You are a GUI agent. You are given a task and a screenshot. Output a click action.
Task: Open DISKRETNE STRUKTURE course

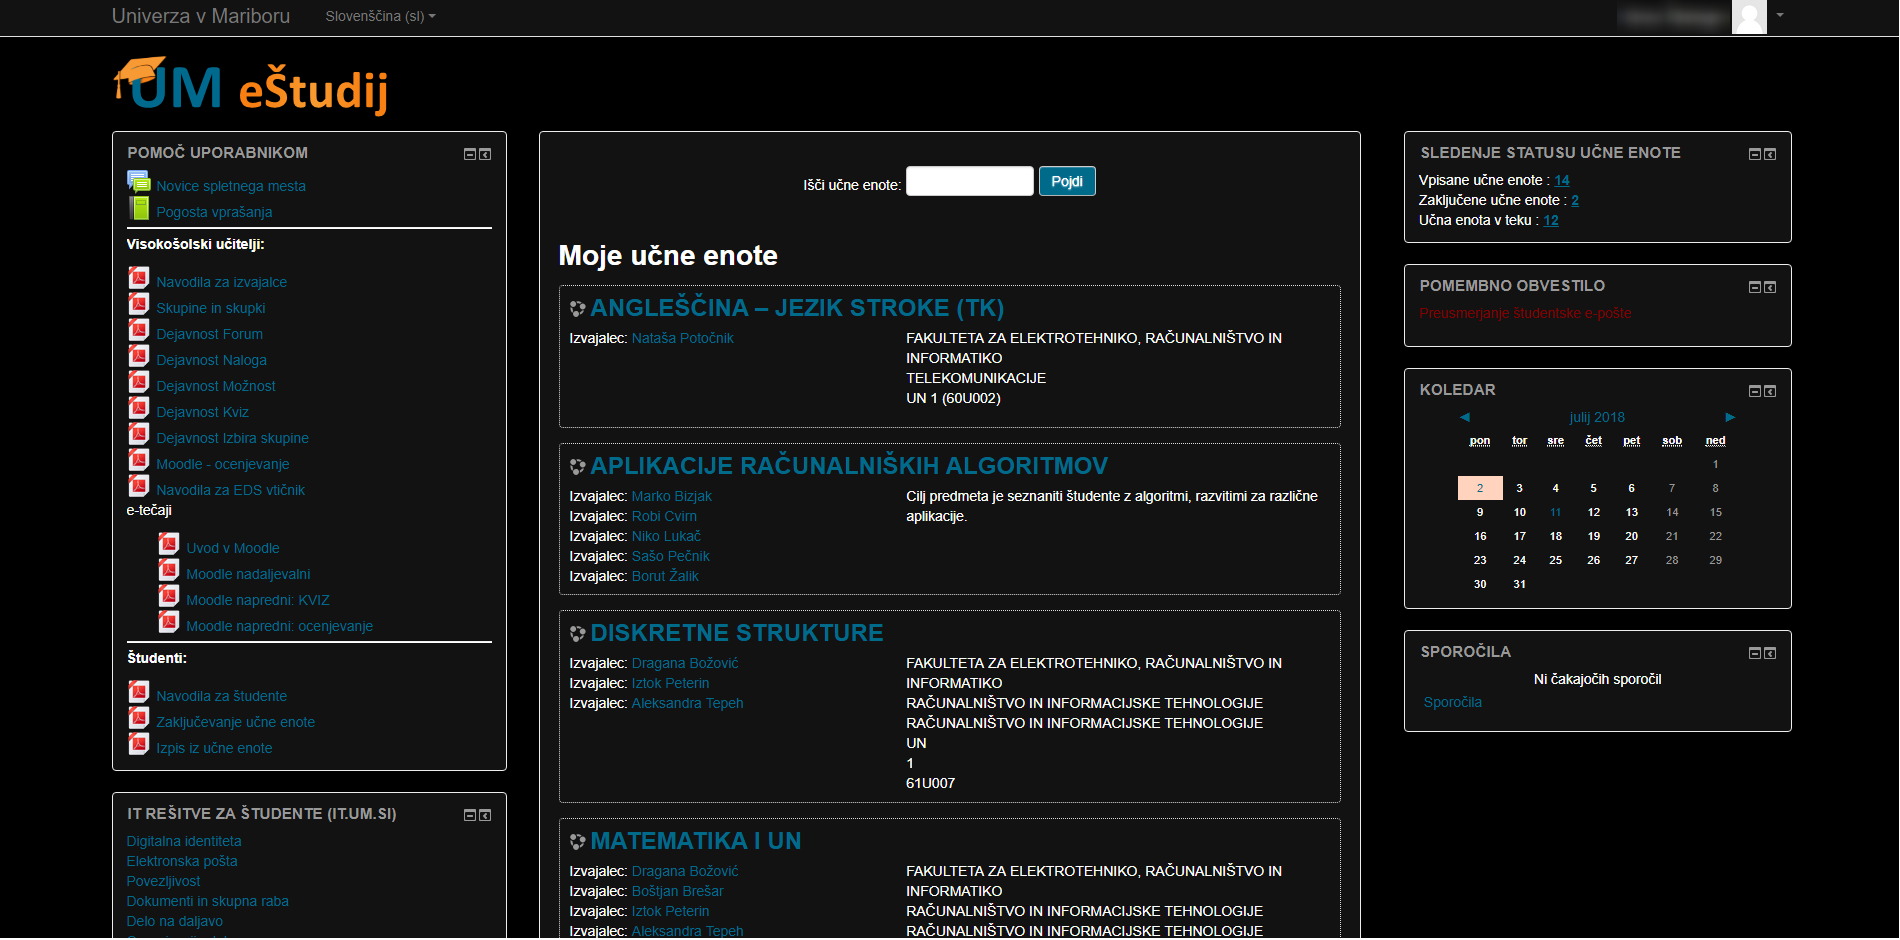[737, 633]
